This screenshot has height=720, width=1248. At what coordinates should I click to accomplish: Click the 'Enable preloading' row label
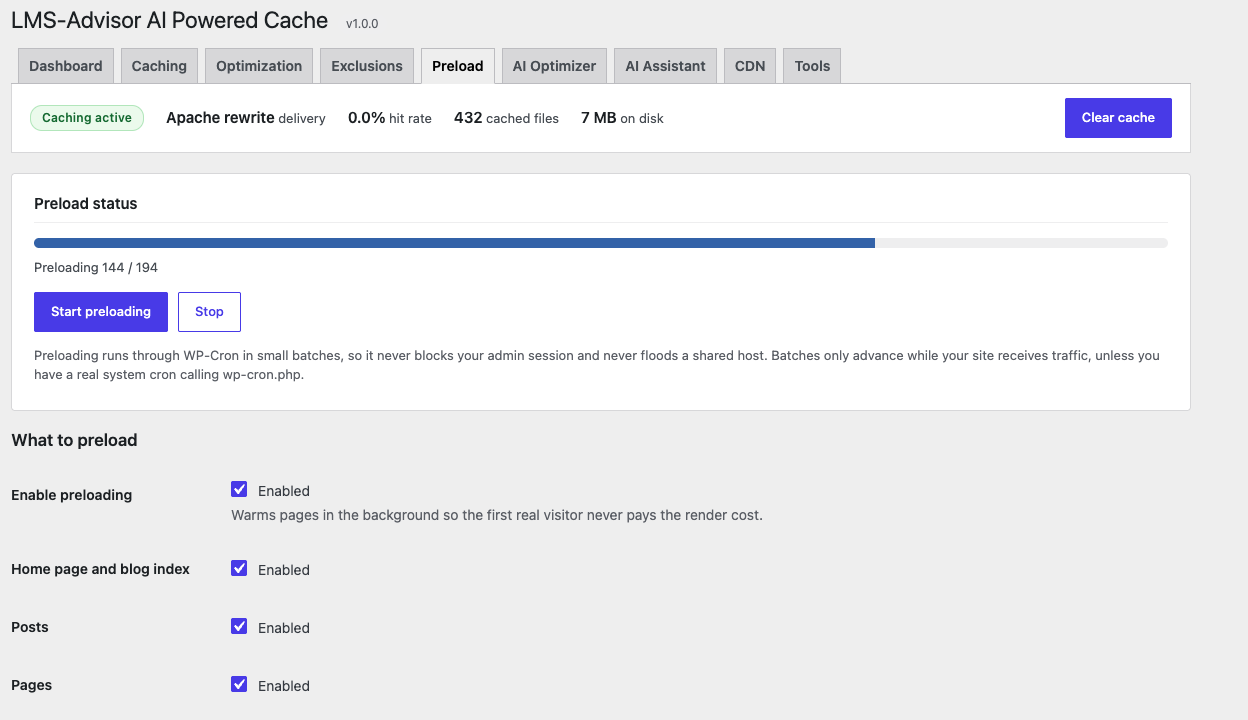pyautogui.click(x=71, y=495)
